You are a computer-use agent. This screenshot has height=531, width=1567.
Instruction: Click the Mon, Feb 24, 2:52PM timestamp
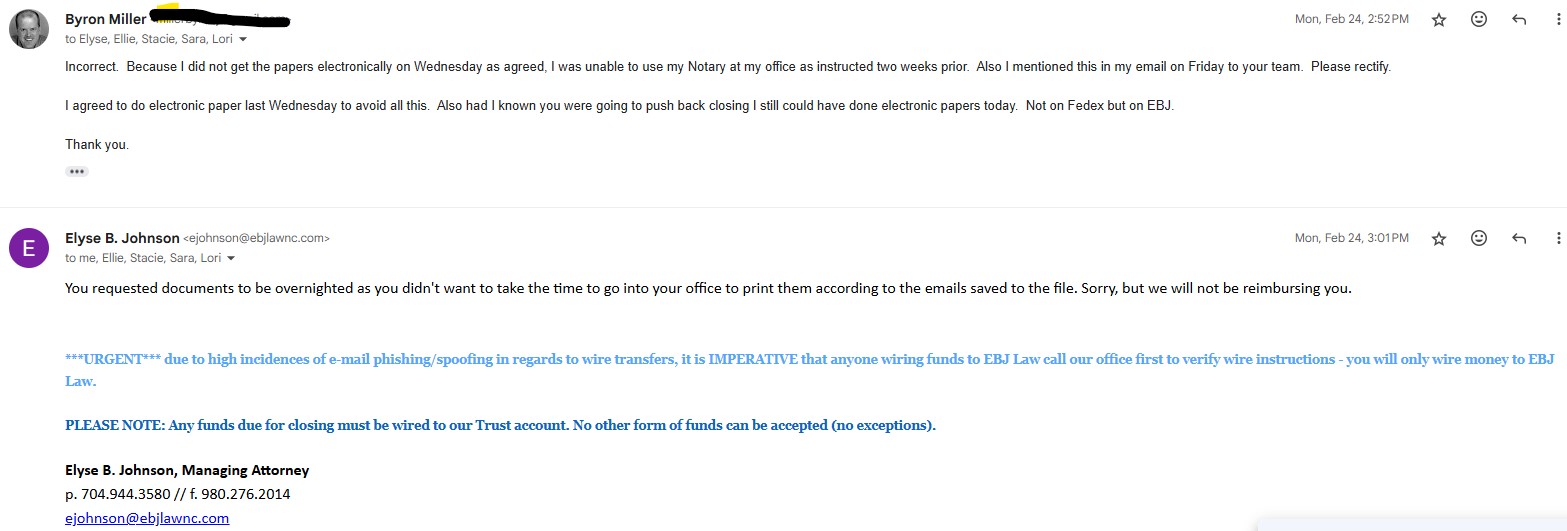[x=1352, y=19]
